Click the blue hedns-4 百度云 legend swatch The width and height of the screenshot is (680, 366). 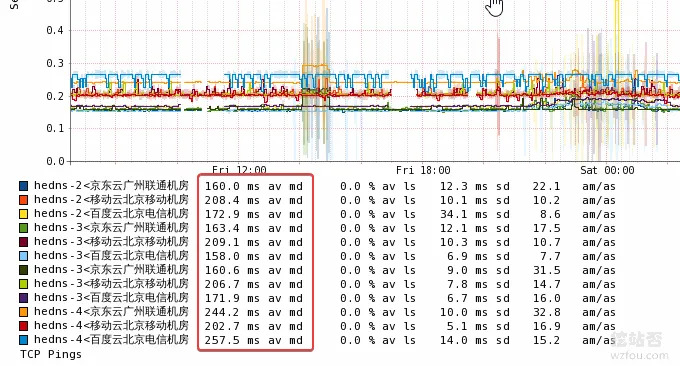24,340
